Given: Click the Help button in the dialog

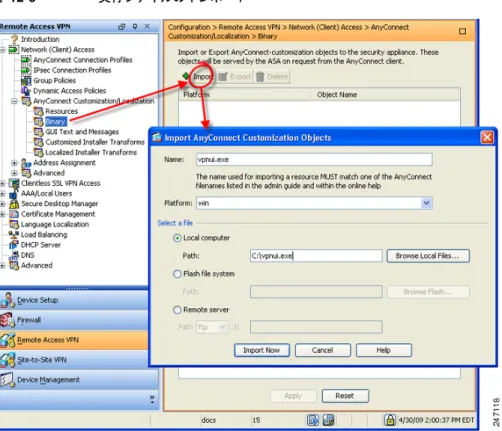Looking at the screenshot, I should [x=384, y=350].
